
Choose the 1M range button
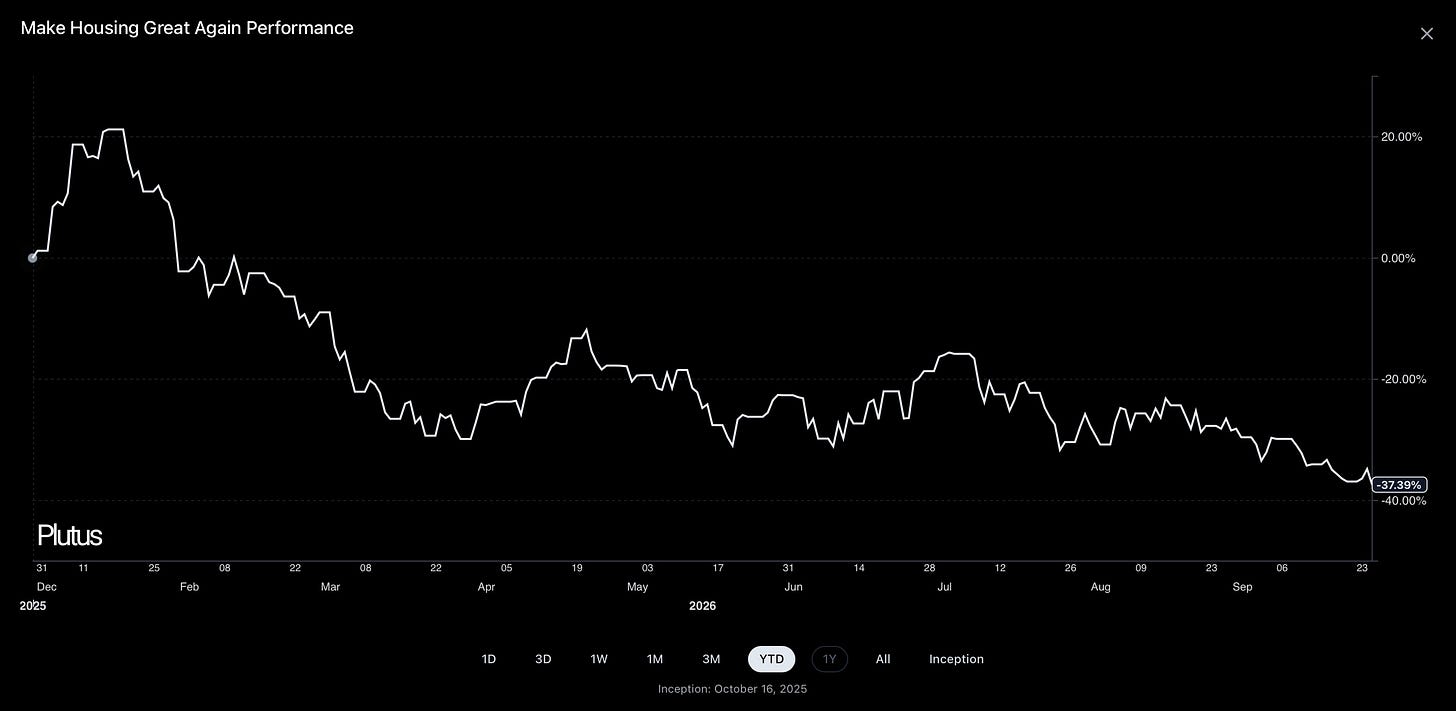(655, 659)
